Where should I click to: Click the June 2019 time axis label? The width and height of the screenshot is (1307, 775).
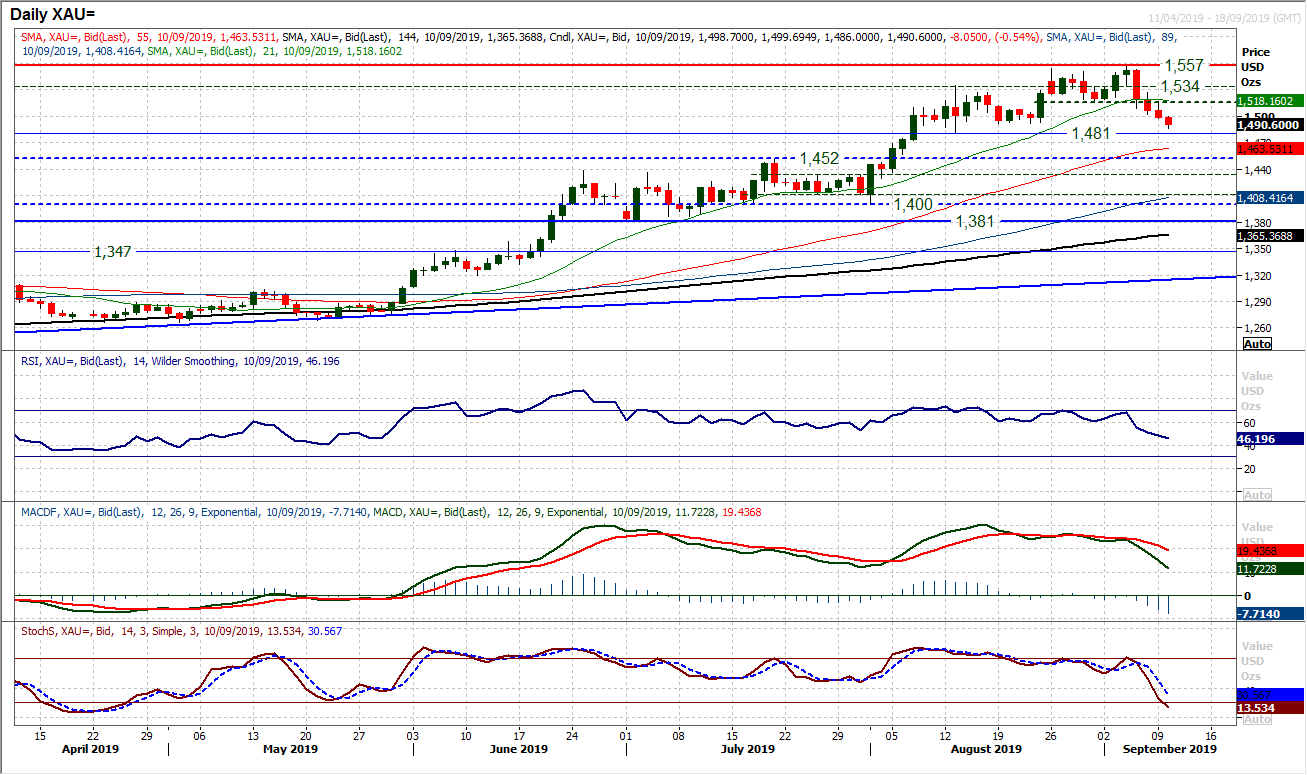coord(519,748)
